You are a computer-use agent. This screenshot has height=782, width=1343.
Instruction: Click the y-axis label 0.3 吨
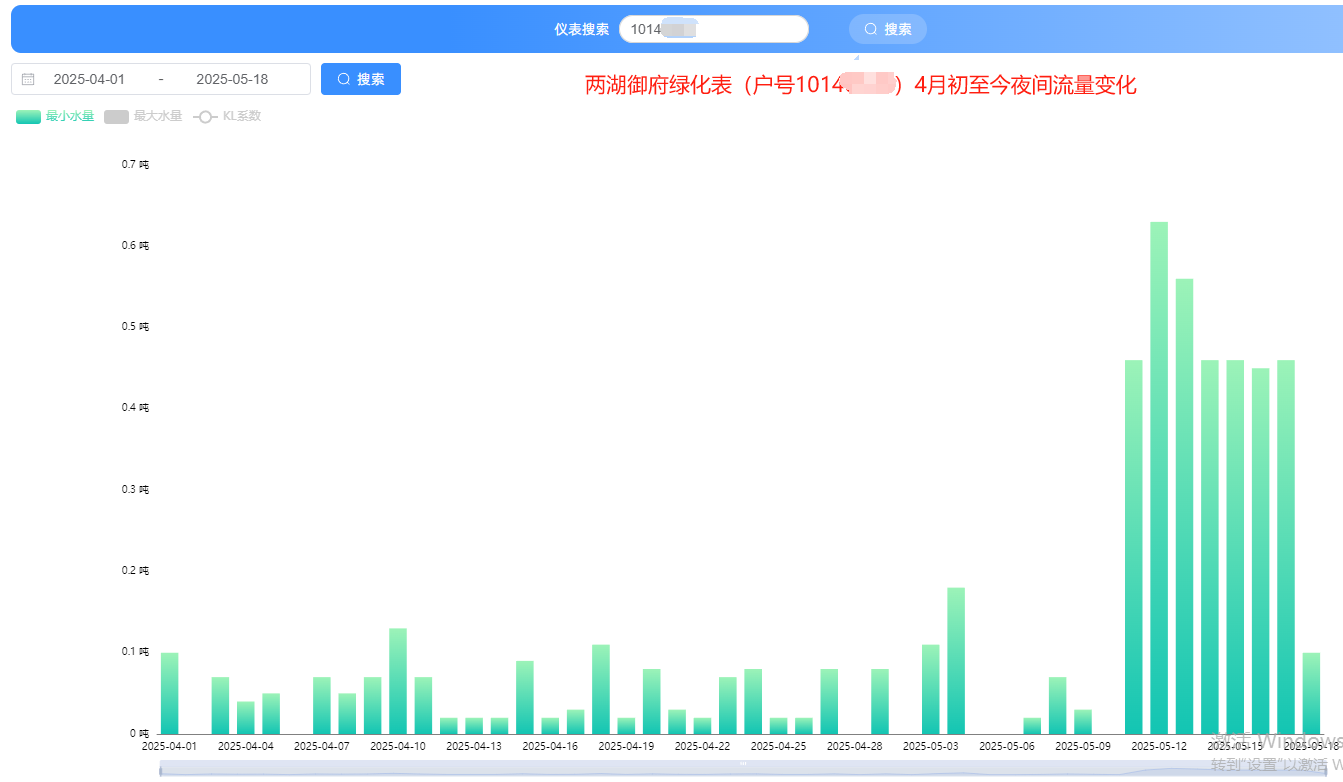point(136,489)
